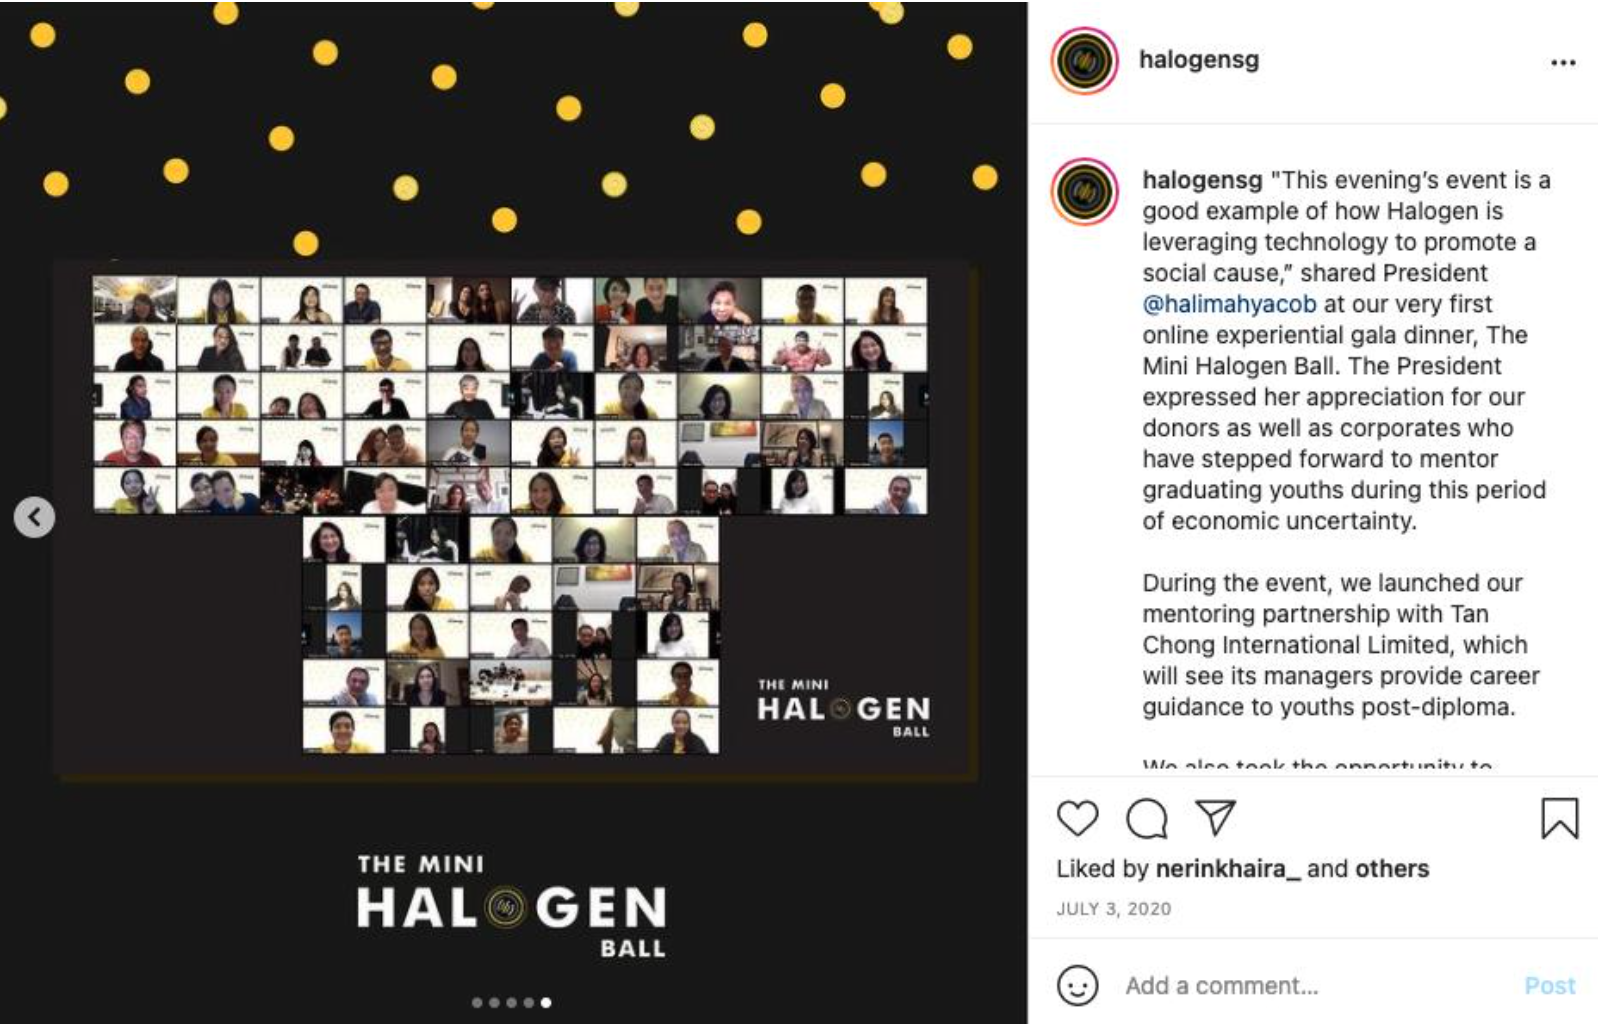Screen dimensions: 1598x1024
Task: Click halogensg username in the caption
Action: 1202,180
